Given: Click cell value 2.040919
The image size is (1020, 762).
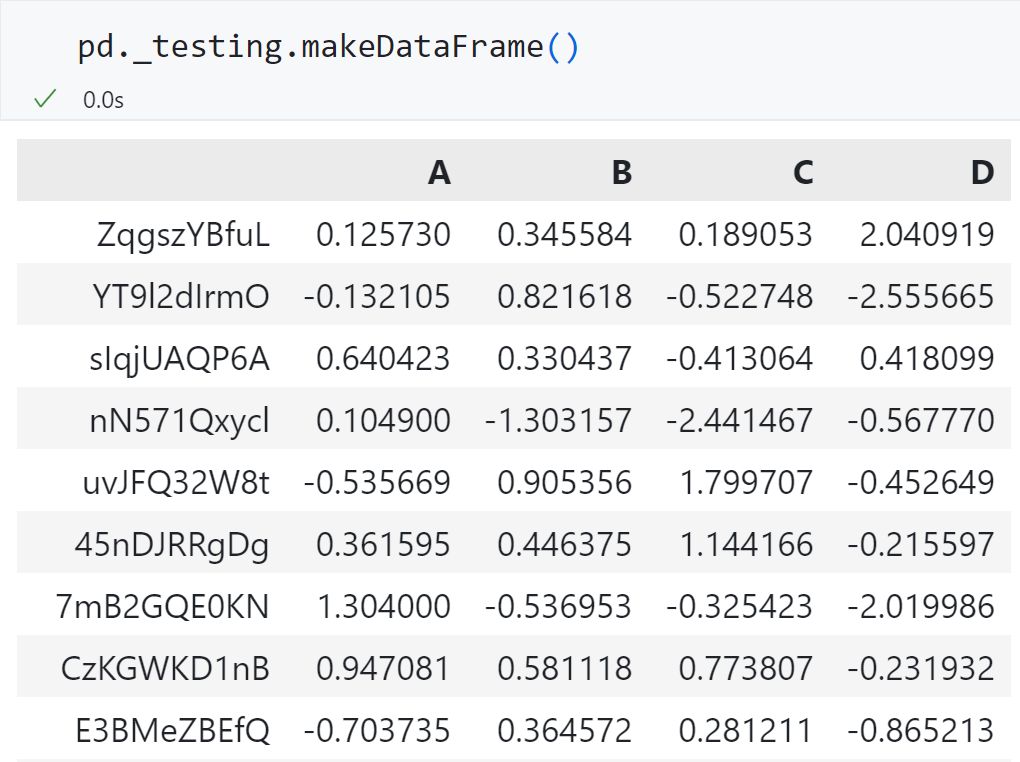Looking at the screenshot, I should 927,235.
